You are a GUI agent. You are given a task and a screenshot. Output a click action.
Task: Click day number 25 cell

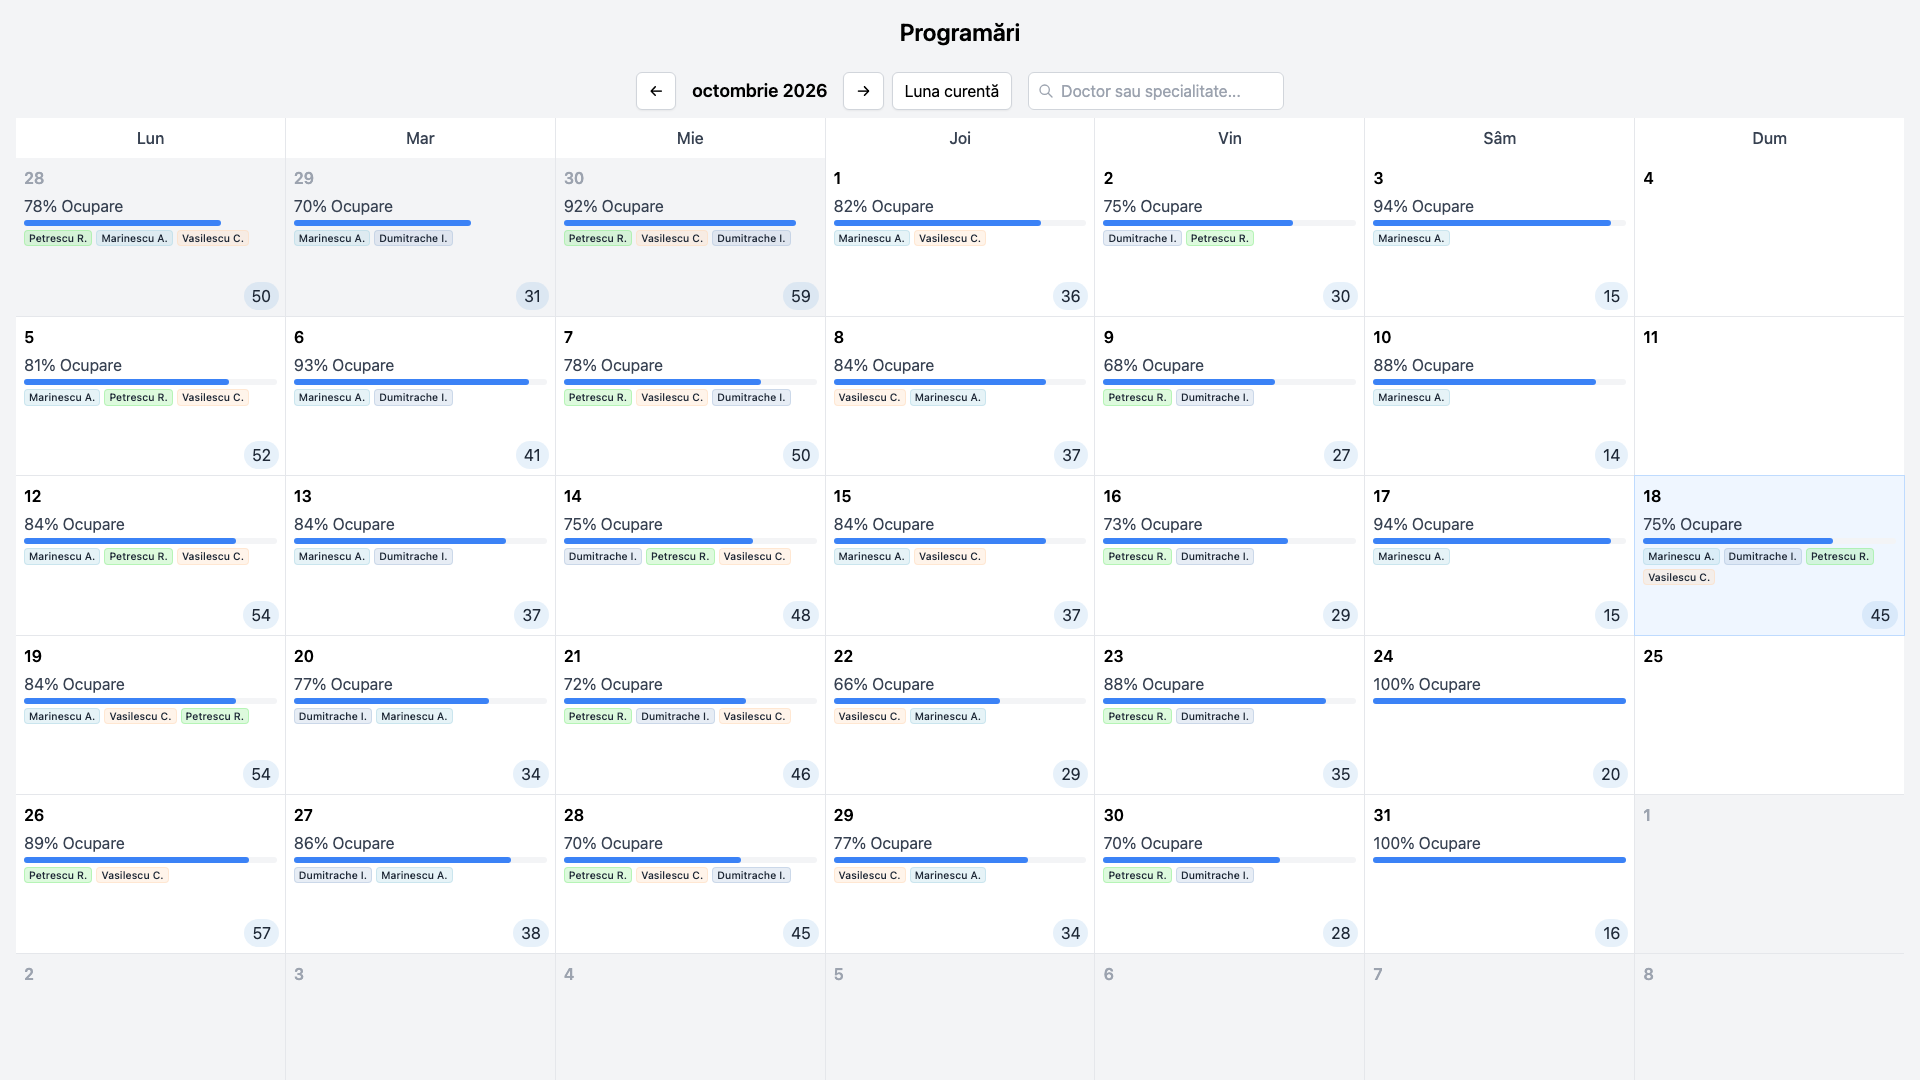coord(1769,715)
